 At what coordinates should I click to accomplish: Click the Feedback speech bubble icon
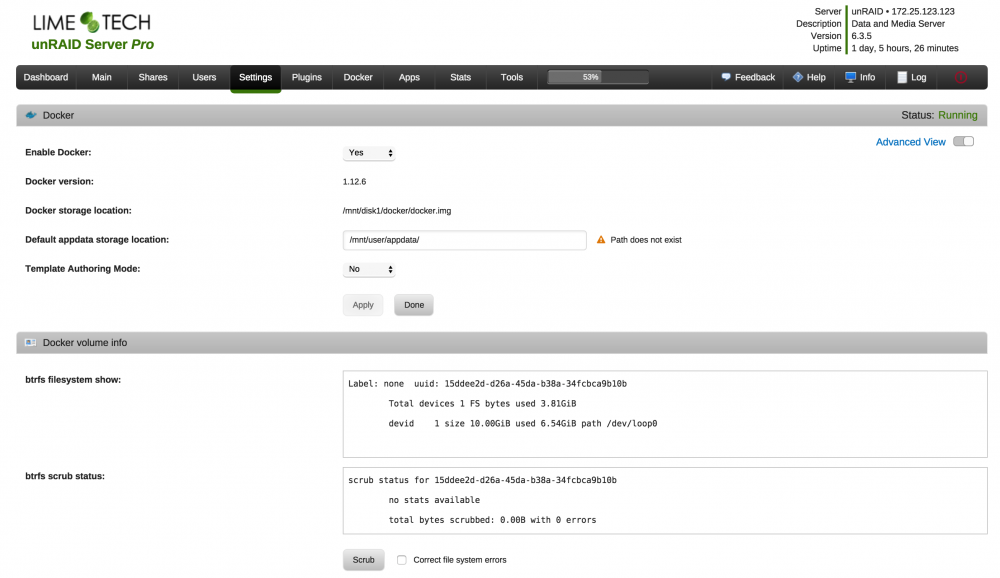[726, 77]
